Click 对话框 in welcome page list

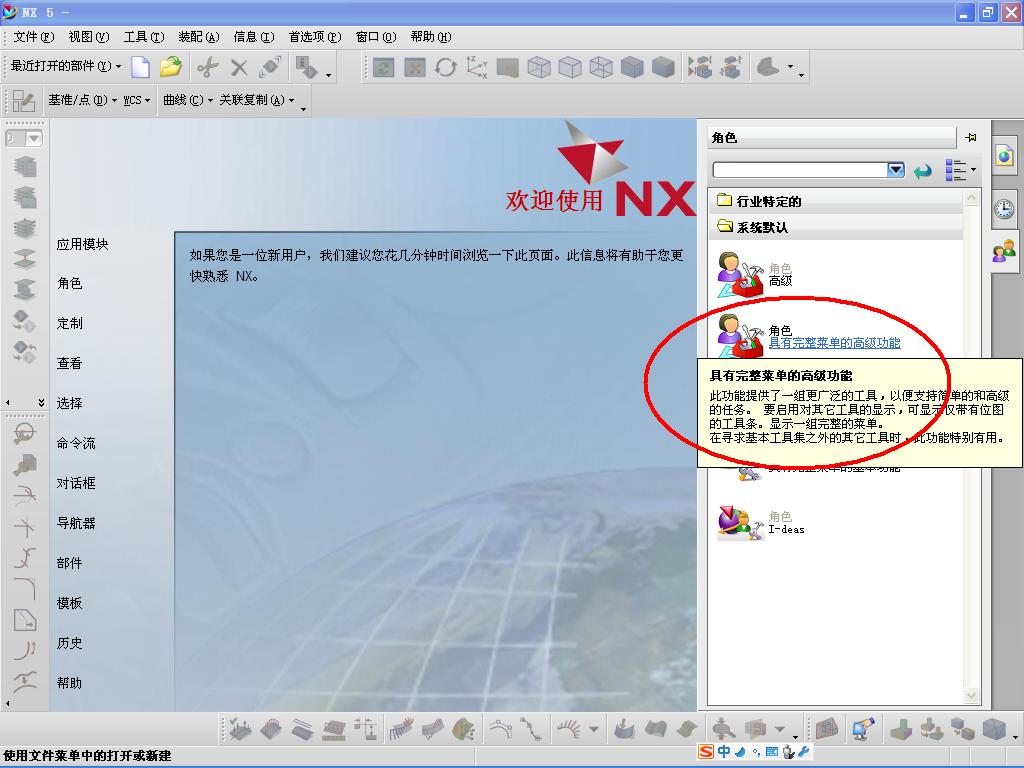[76, 483]
